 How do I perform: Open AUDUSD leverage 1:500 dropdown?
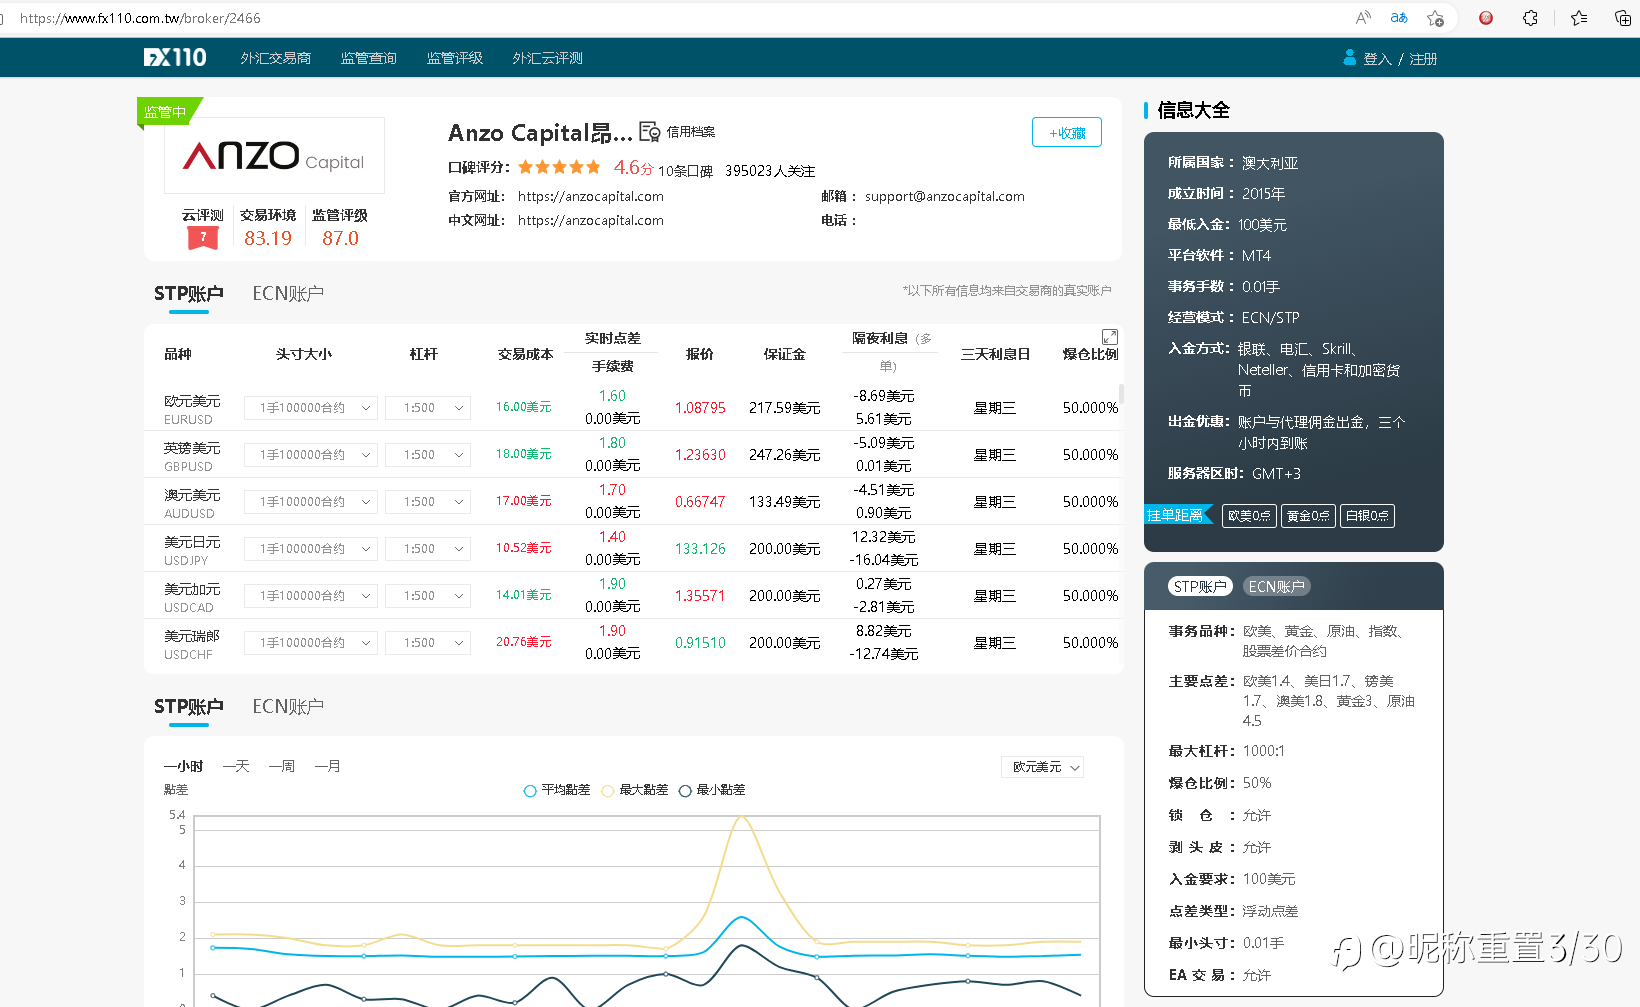428,502
